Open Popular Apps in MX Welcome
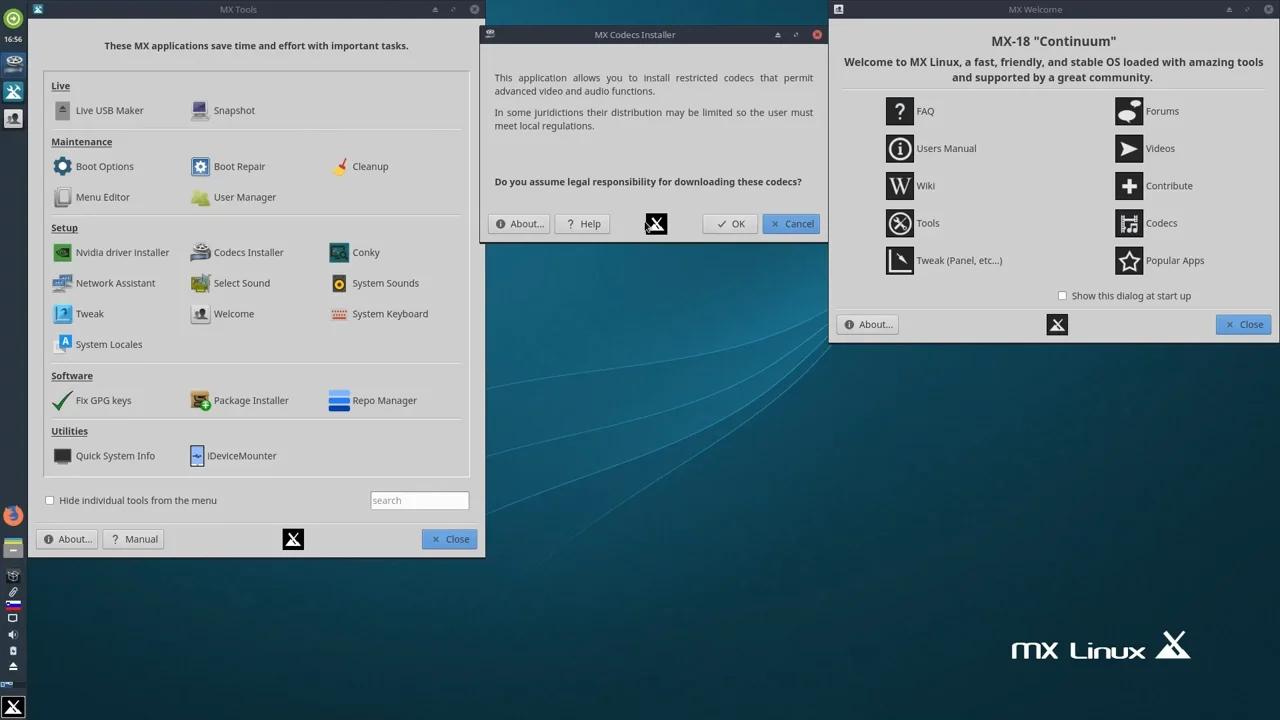The height and width of the screenshot is (720, 1280). pyautogui.click(x=1174, y=260)
